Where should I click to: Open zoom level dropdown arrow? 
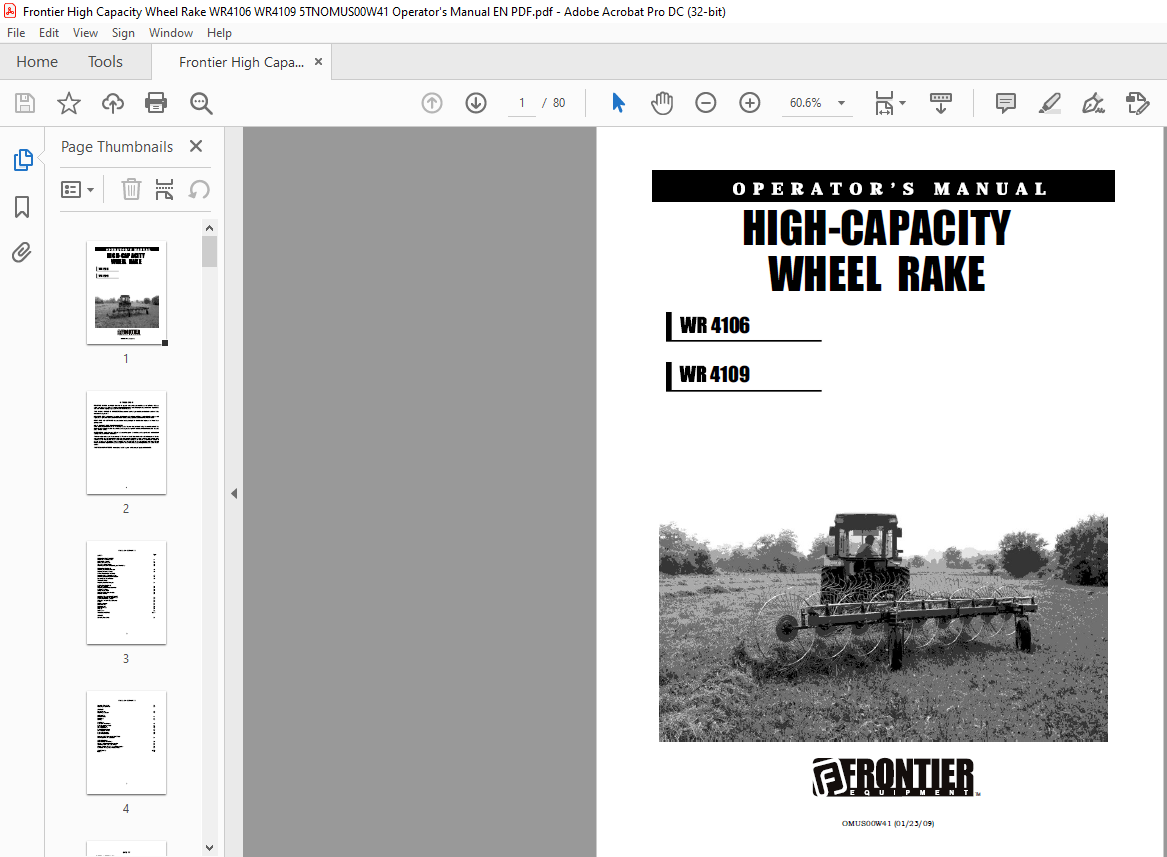tap(842, 103)
